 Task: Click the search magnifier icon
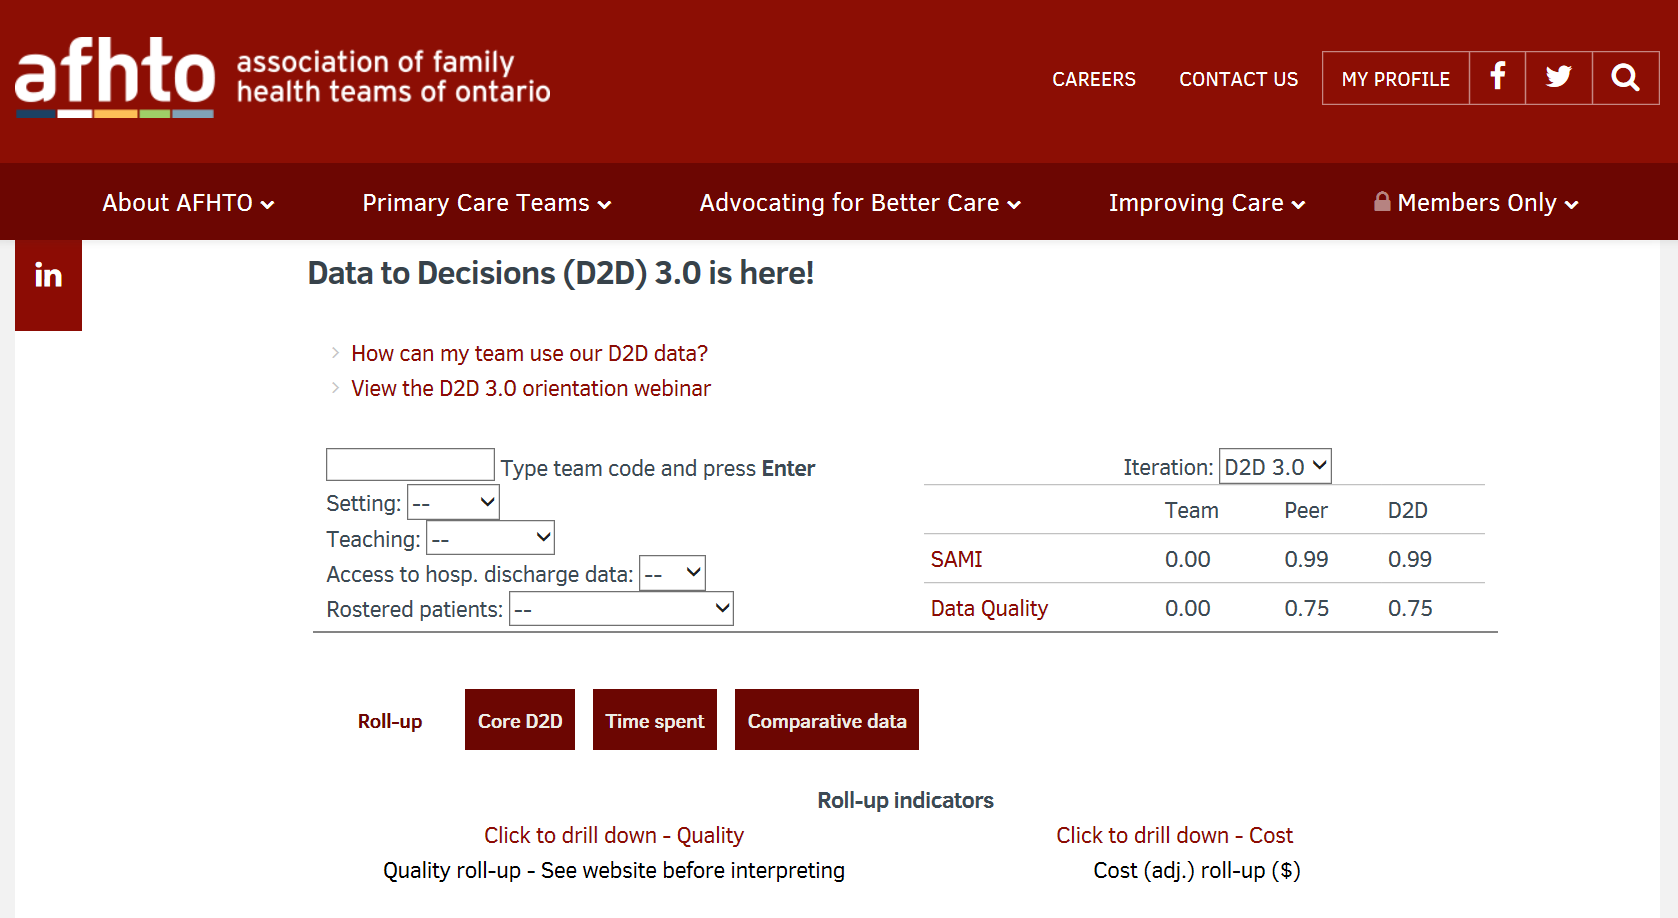click(1625, 77)
